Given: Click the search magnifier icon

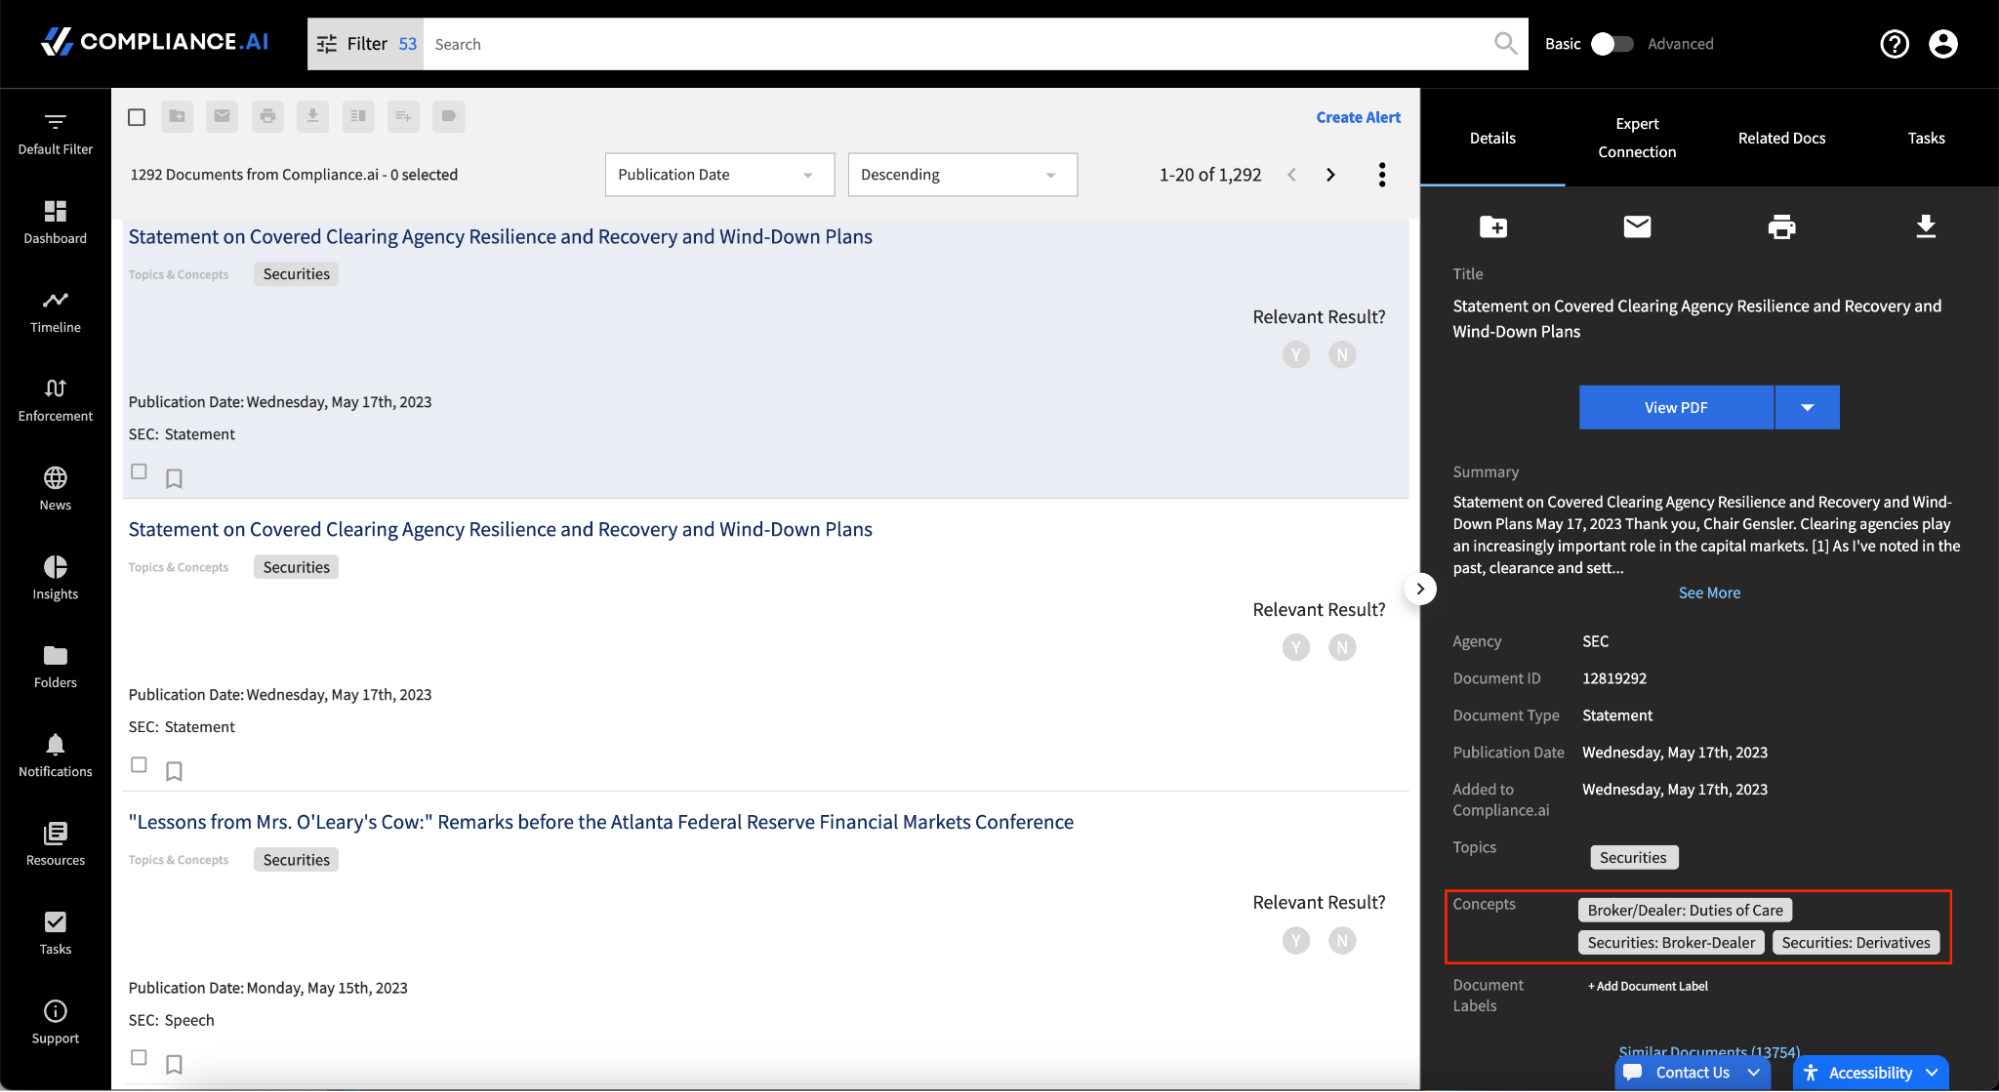Looking at the screenshot, I should click(x=1505, y=43).
